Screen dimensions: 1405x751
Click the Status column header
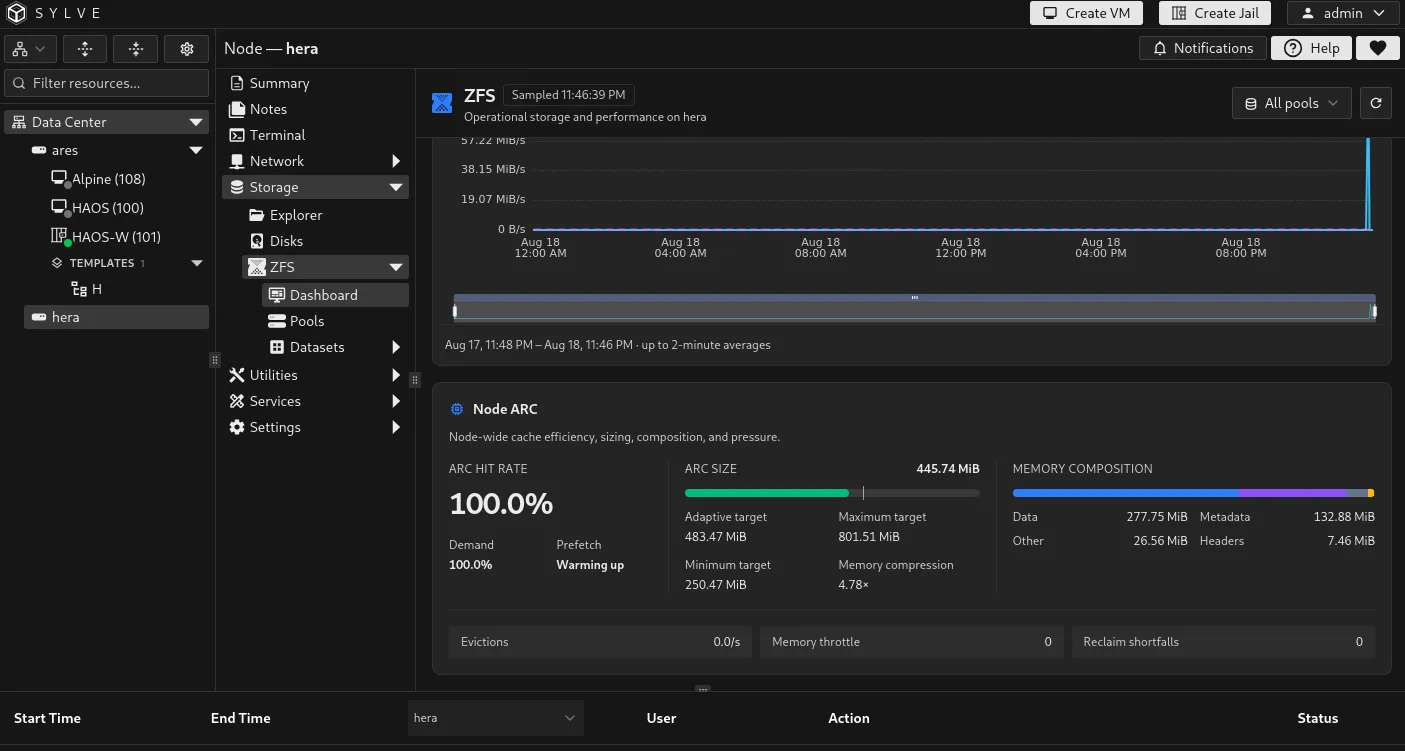(x=1317, y=718)
